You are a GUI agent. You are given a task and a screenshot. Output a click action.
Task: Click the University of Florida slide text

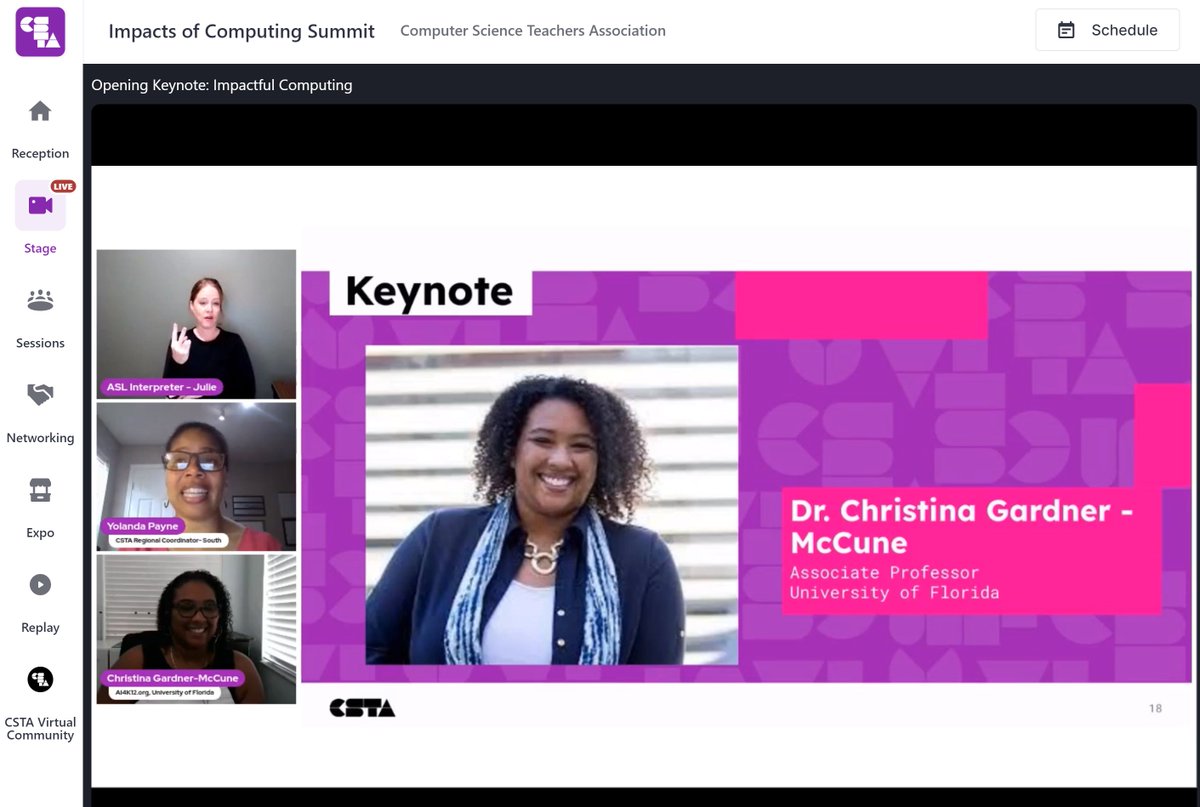894,593
